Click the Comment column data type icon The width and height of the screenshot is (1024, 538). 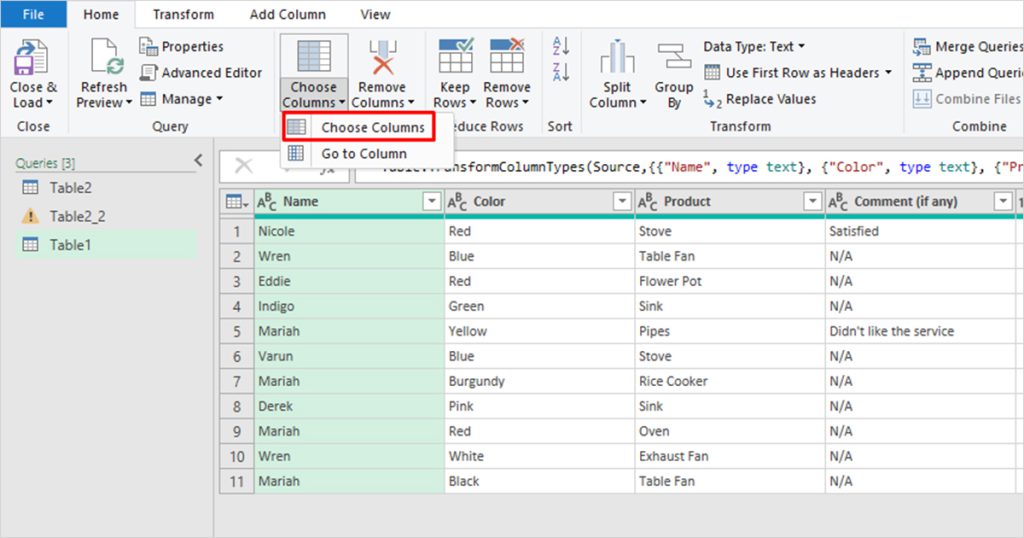pos(838,202)
